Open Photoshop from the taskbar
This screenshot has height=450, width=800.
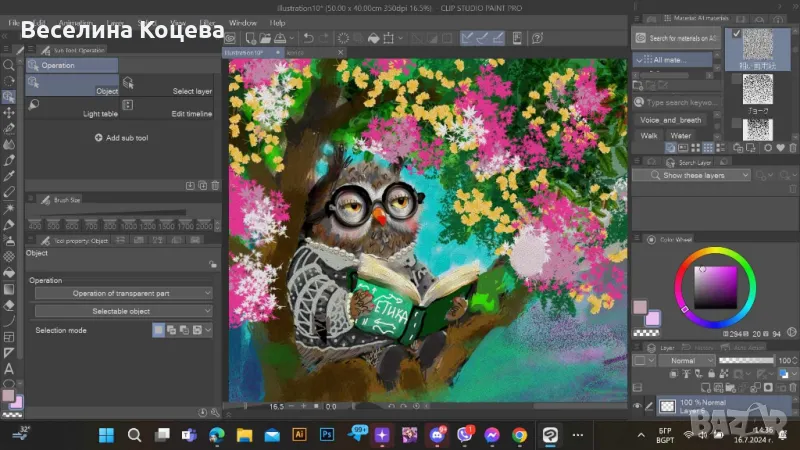click(x=326, y=435)
